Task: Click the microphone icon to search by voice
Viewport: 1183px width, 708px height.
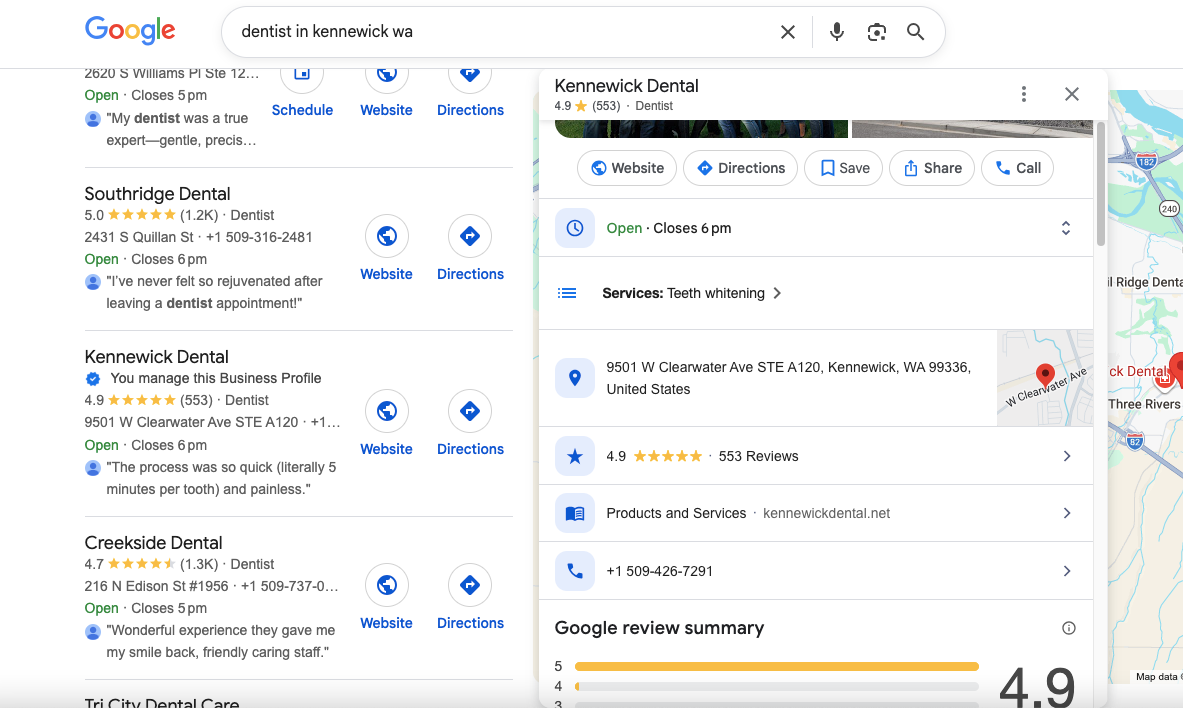Action: [836, 32]
